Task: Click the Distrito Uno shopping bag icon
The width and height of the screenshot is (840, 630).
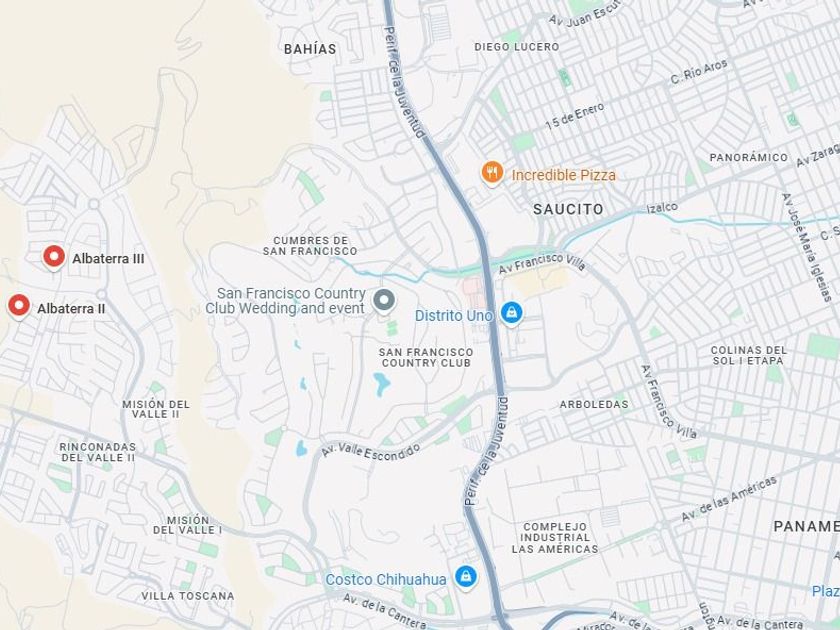Action: pyautogui.click(x=512, y=313)
